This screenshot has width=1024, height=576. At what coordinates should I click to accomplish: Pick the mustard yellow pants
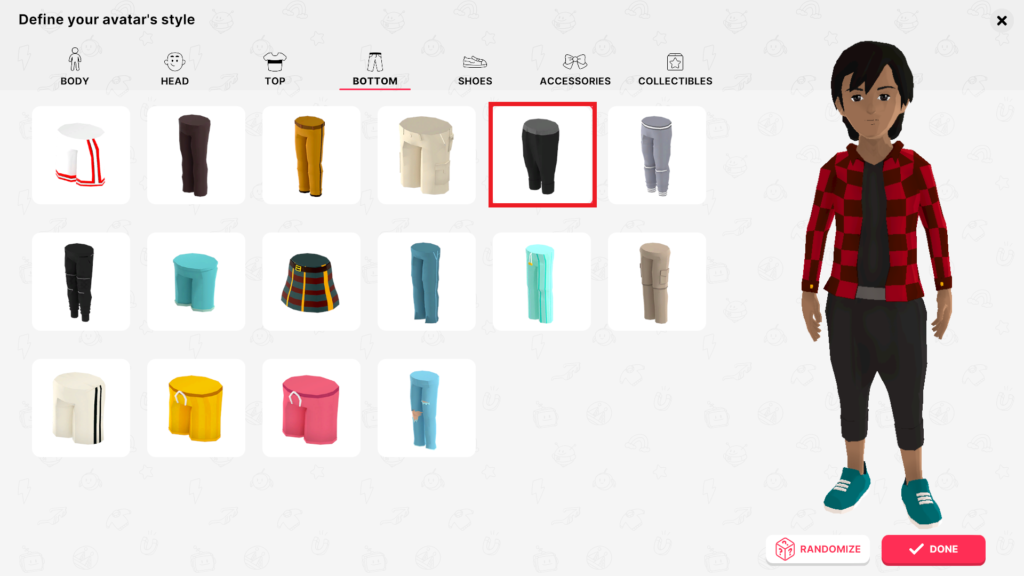[x=312, y=155]
